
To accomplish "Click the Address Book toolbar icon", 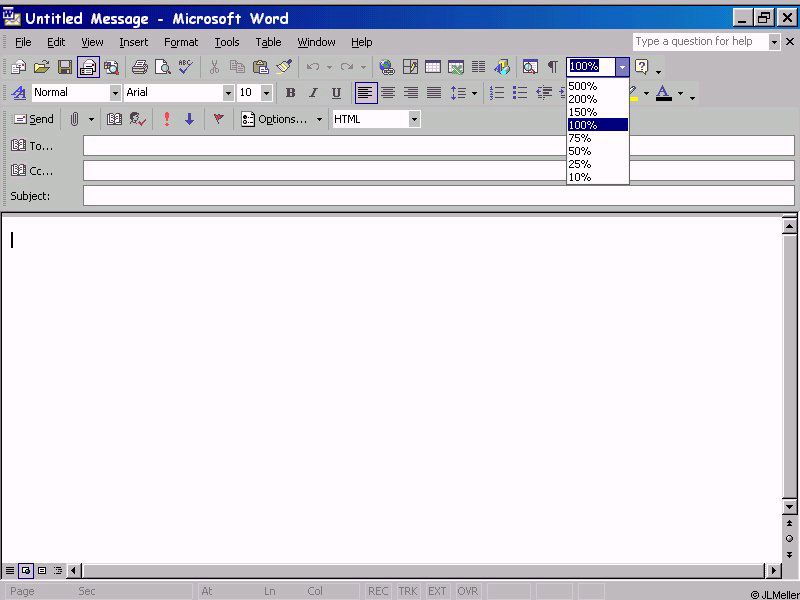I will click(114, 119).
